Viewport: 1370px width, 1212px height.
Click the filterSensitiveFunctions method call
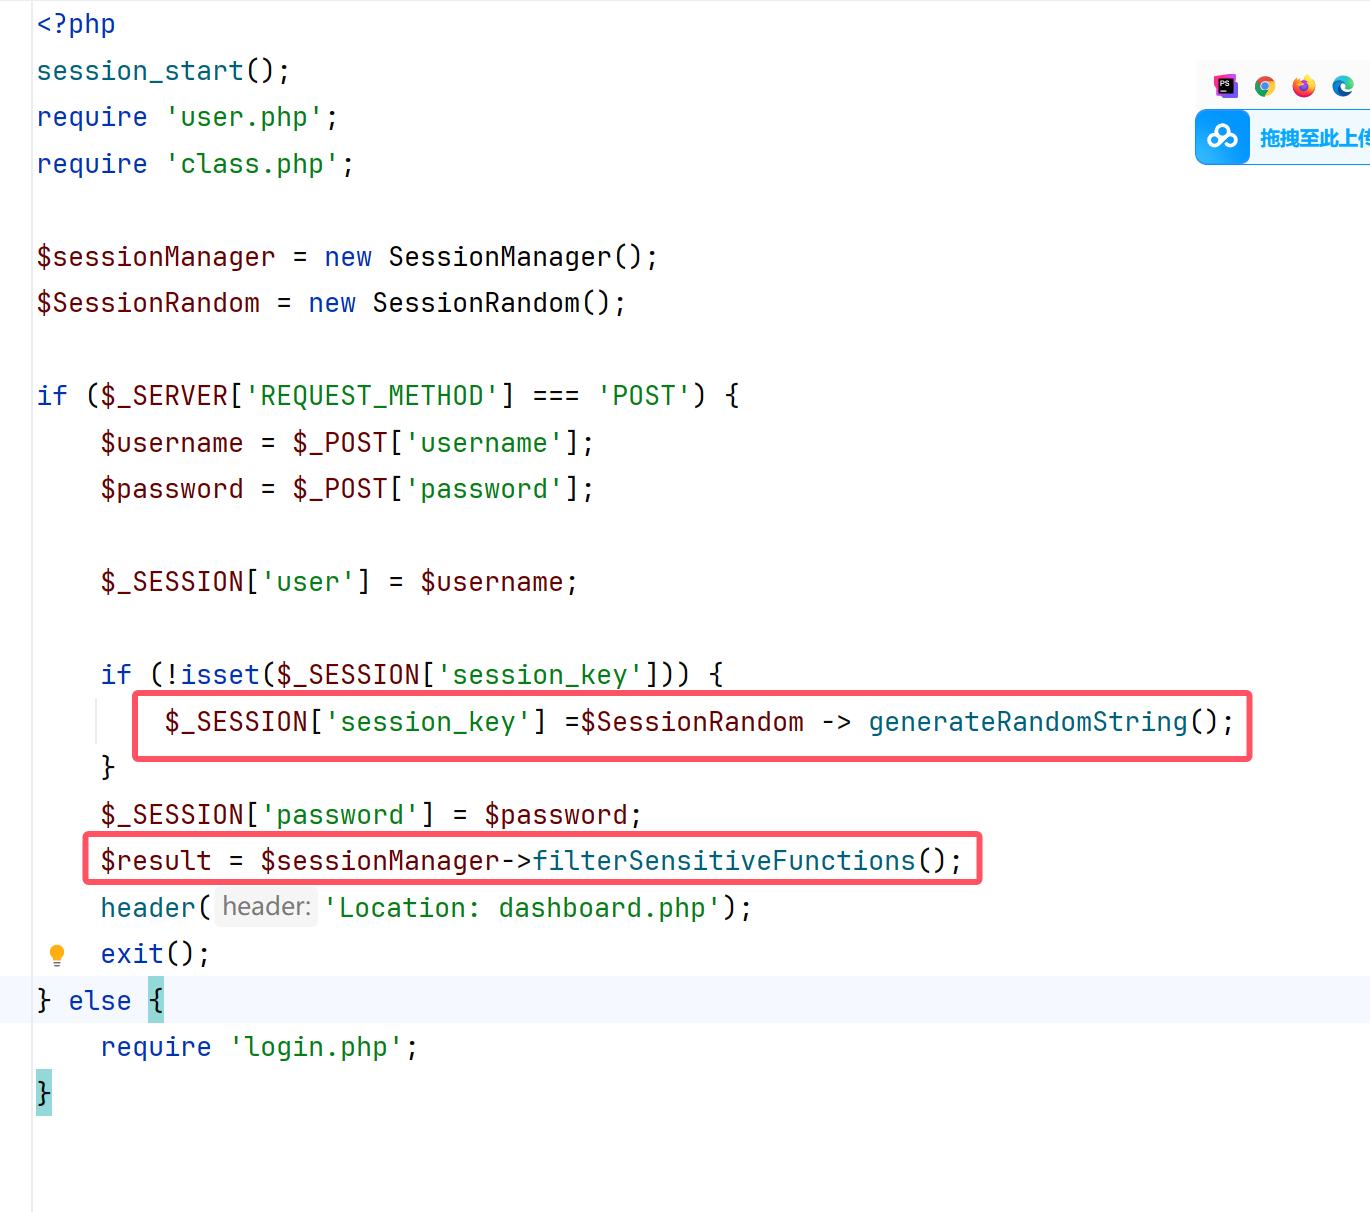(724, 861)
